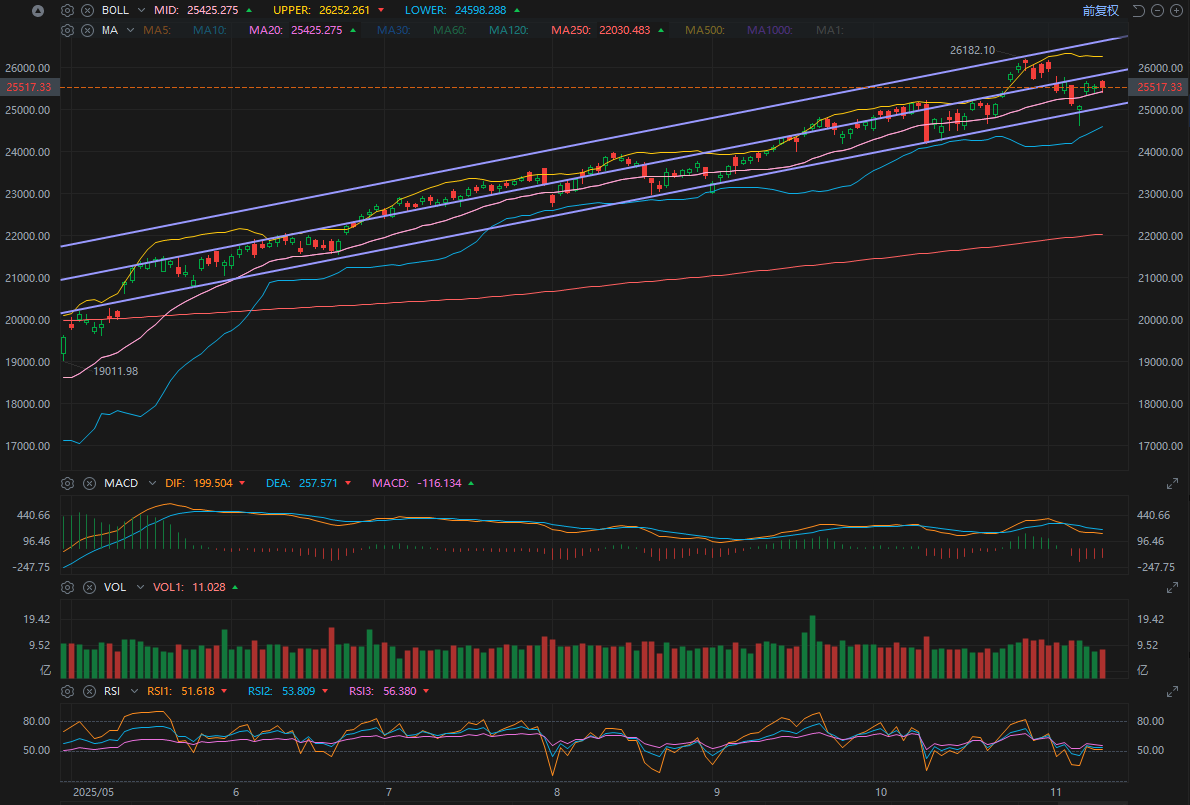Viewport: 1190px width, 805px height.
Task: Click the VOL1 value 11.028
Action: pyautogui.click(x=209, y=587)
